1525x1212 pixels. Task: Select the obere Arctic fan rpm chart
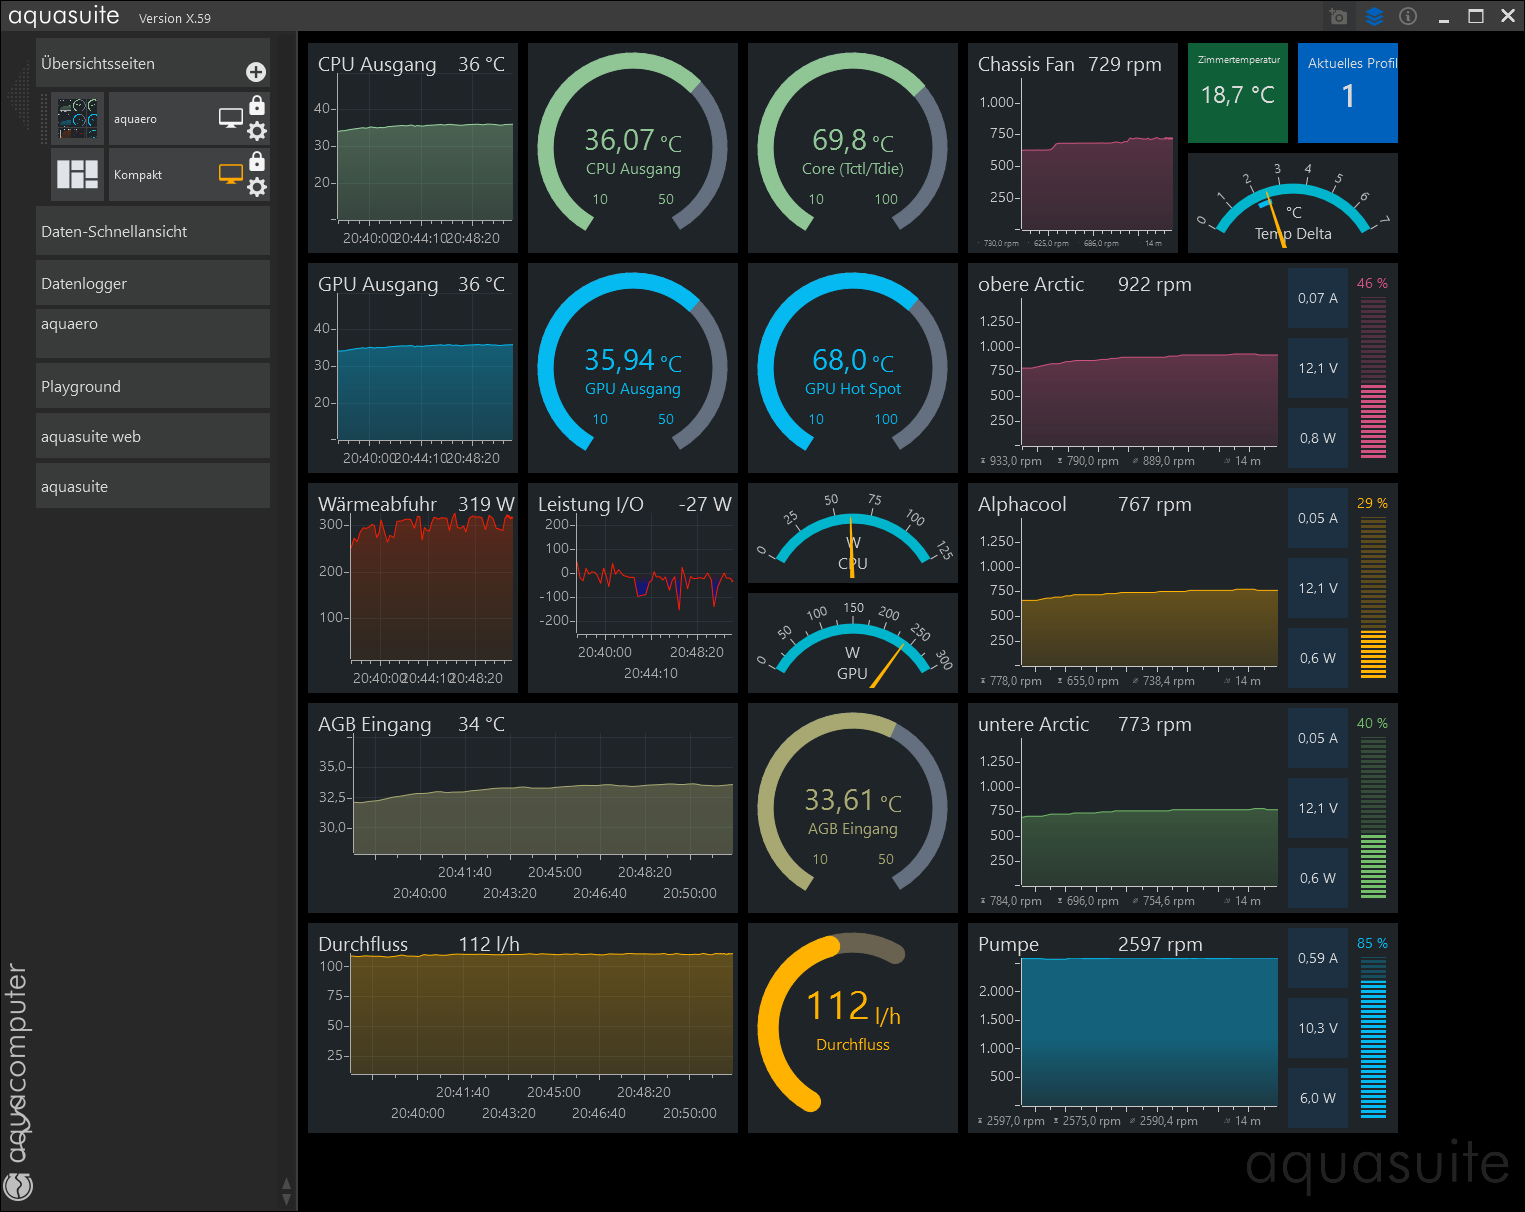click(x=1126, y=368)
